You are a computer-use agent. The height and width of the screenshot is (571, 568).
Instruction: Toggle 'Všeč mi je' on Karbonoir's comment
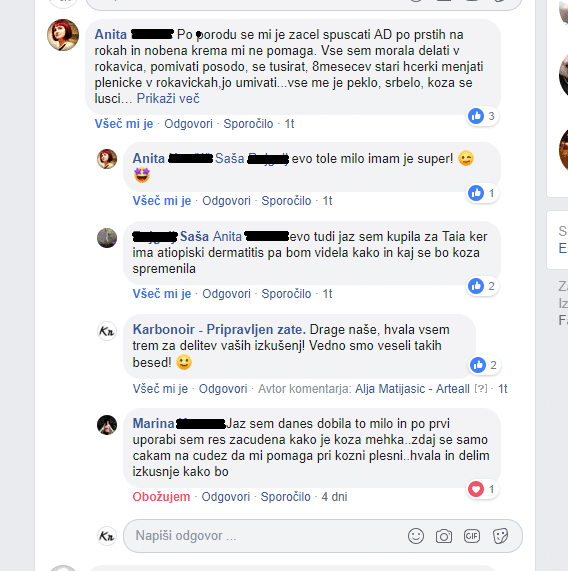pos(160,389)
